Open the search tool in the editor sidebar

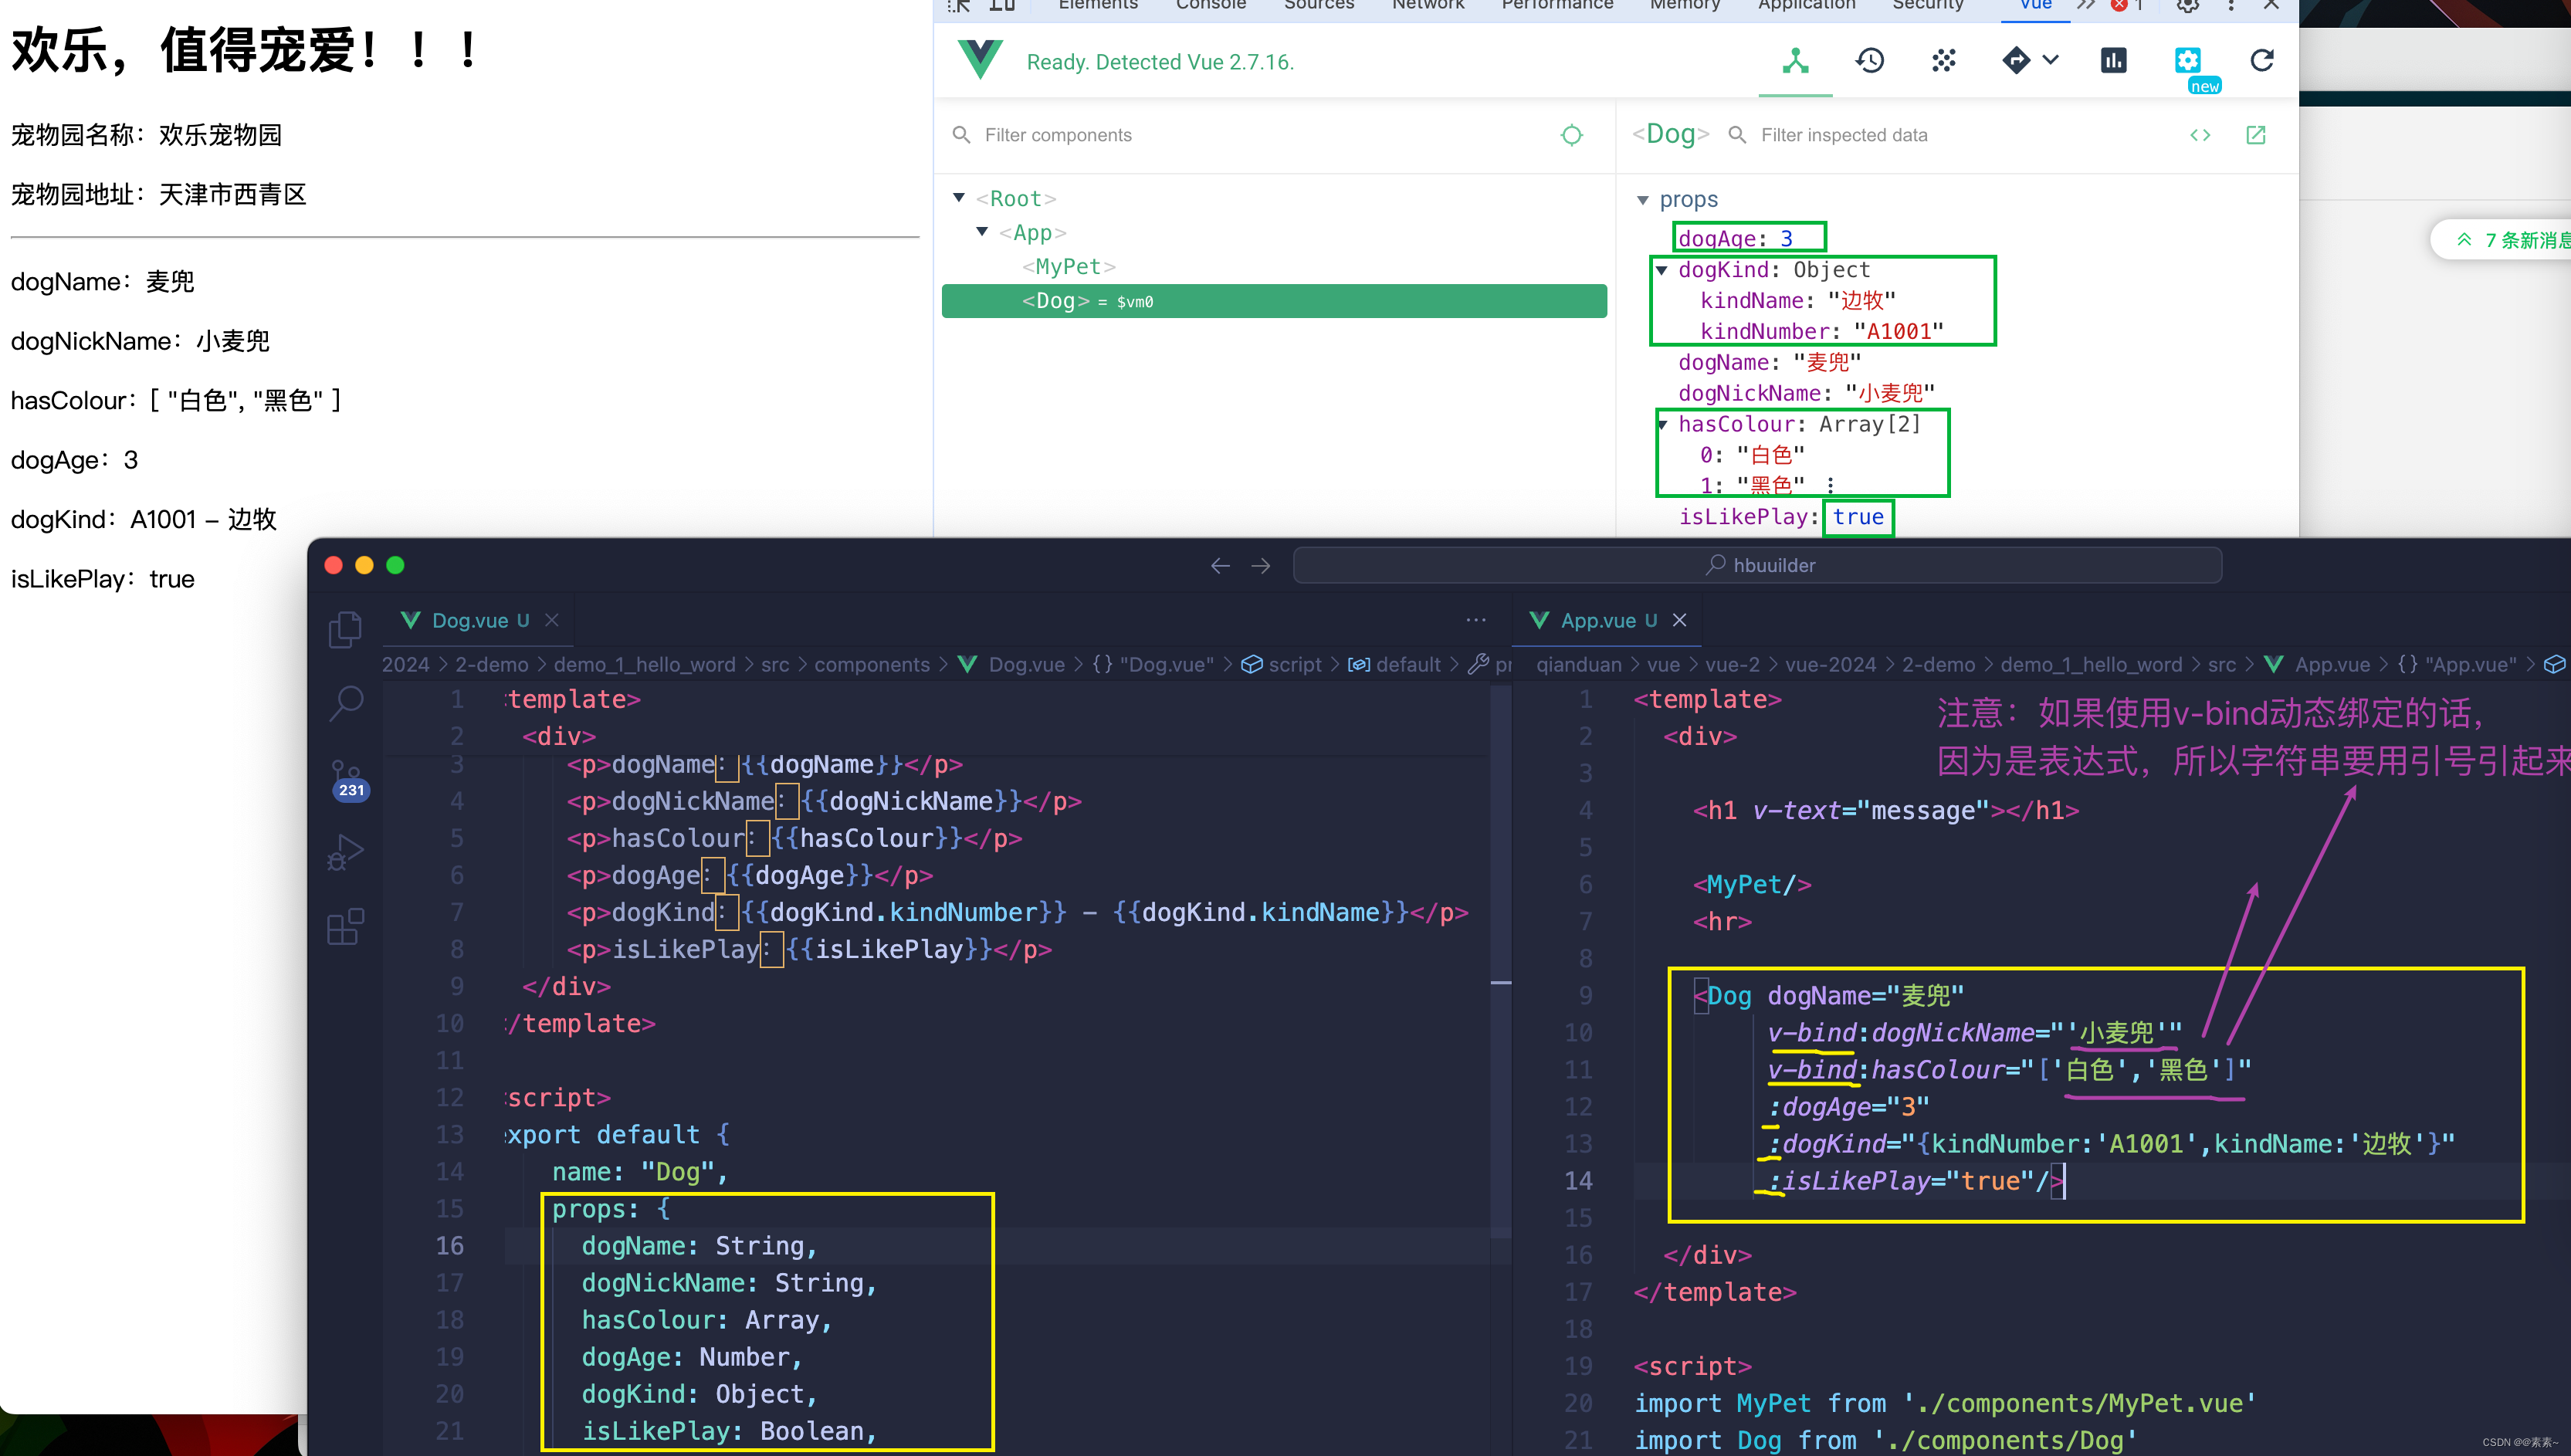tap(346, 703)
